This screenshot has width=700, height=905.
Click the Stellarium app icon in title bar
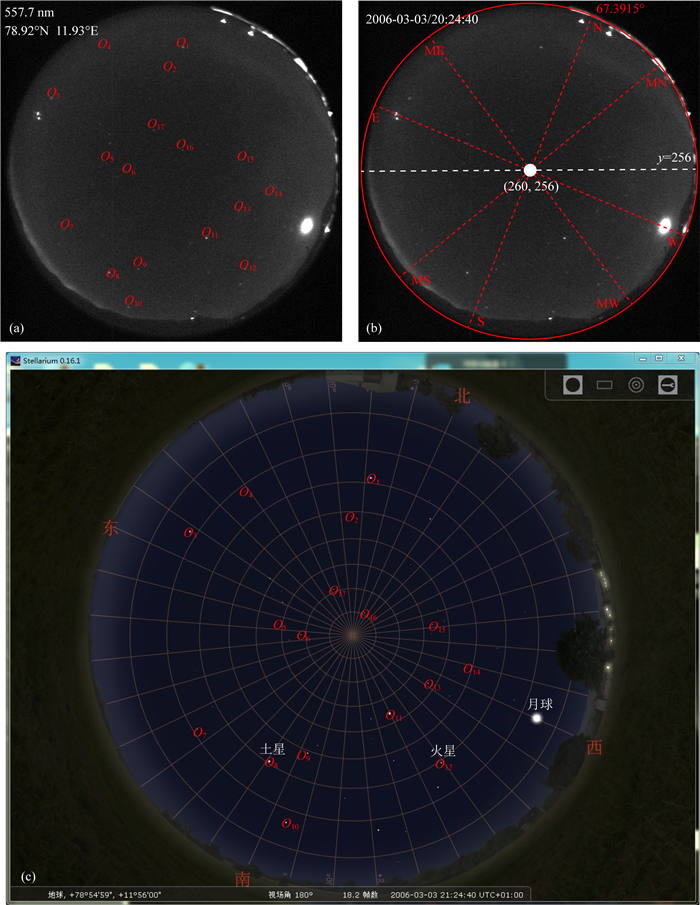pyautogui.click(x=14, y=356)
